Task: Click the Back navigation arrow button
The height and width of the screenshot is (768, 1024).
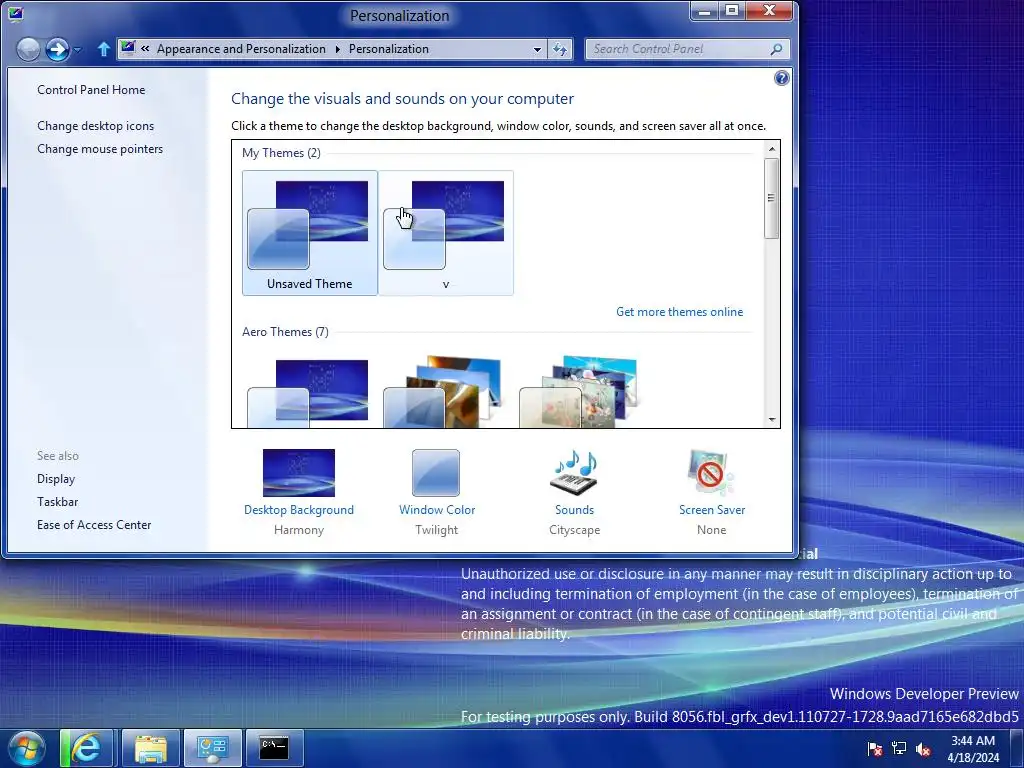Action: point(28,49)
